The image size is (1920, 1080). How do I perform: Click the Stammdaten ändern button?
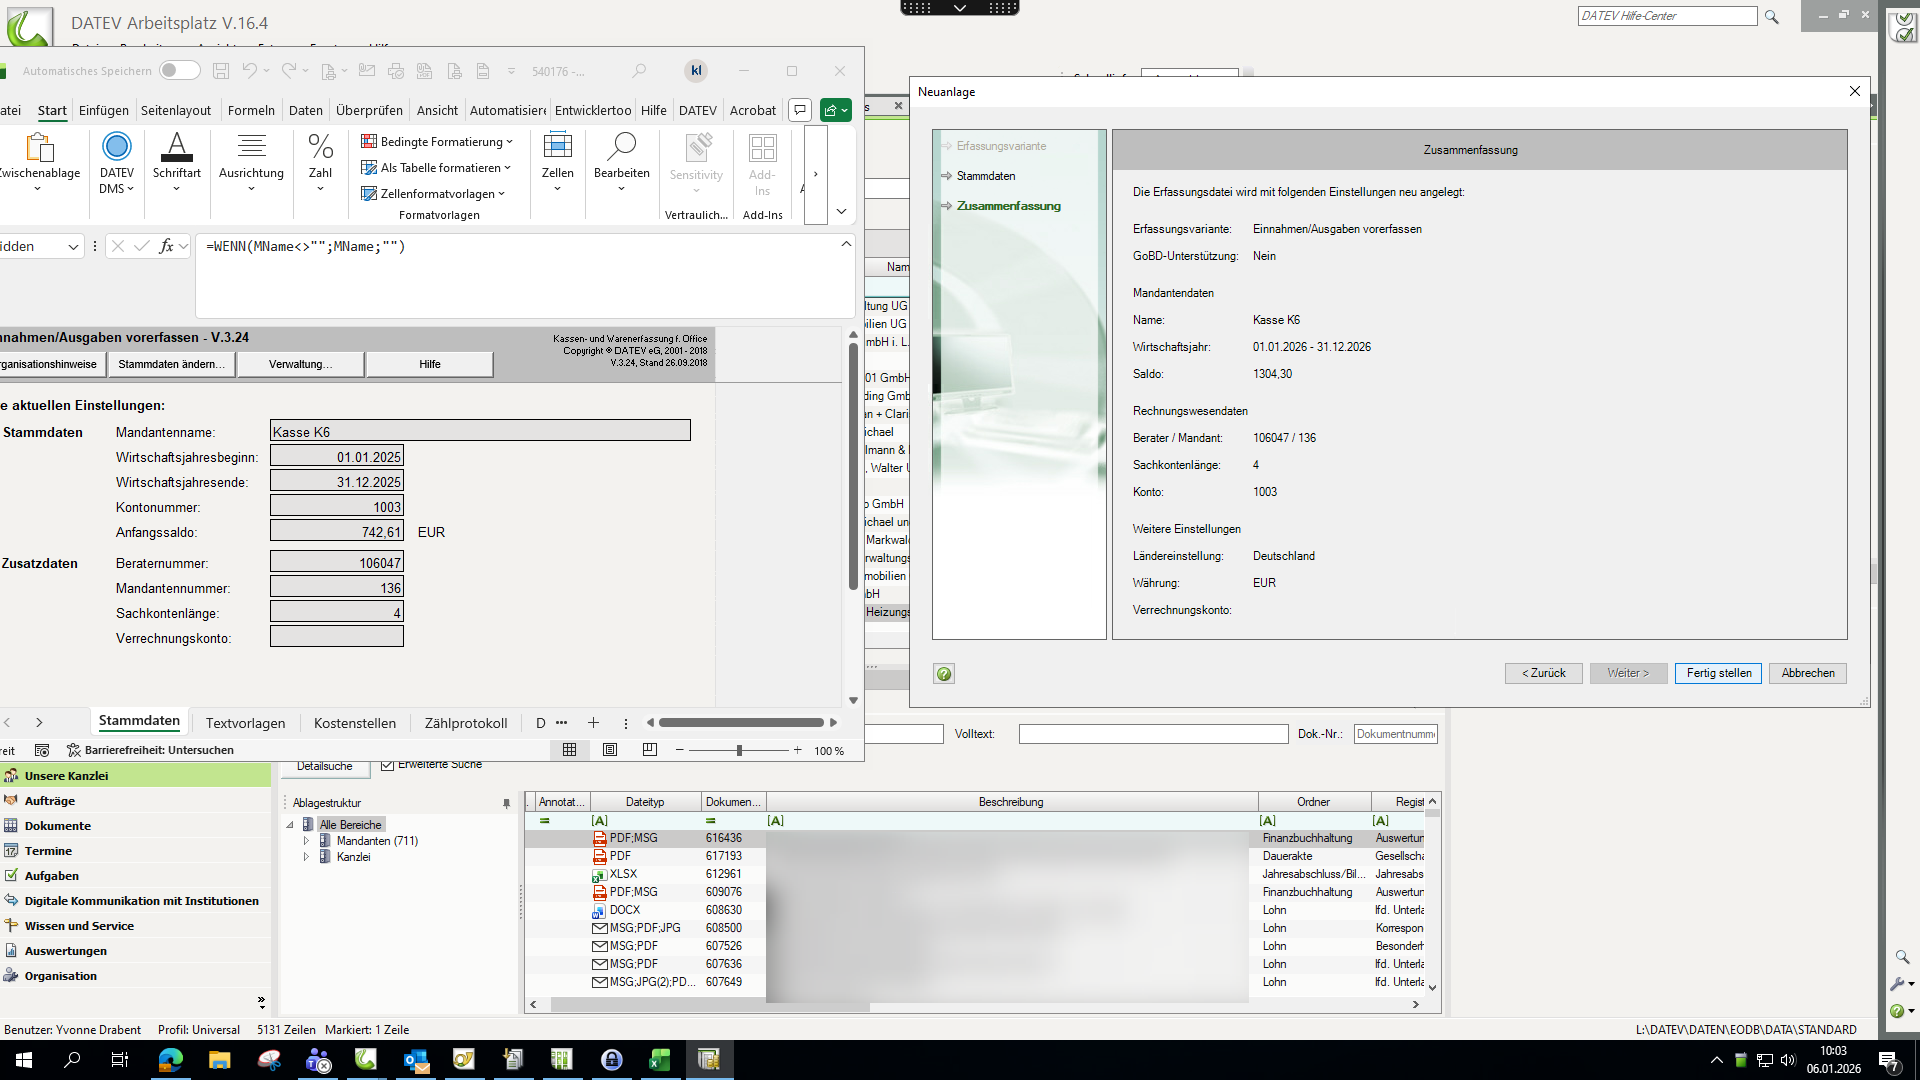tap(171, 364)
